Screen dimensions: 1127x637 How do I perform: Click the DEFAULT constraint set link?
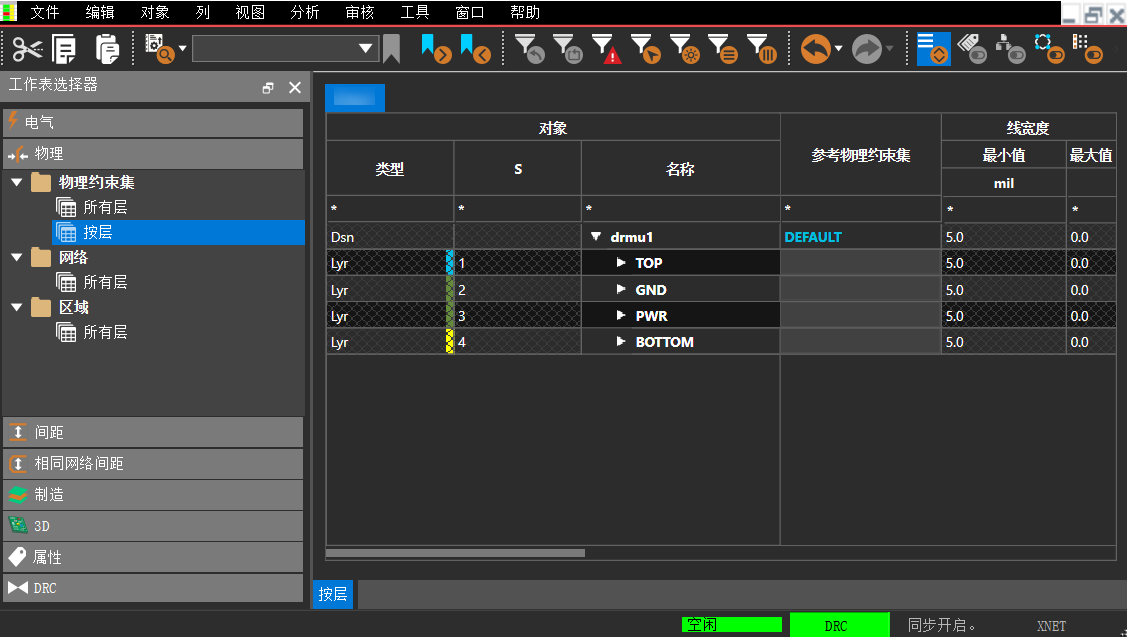point(813,237)
